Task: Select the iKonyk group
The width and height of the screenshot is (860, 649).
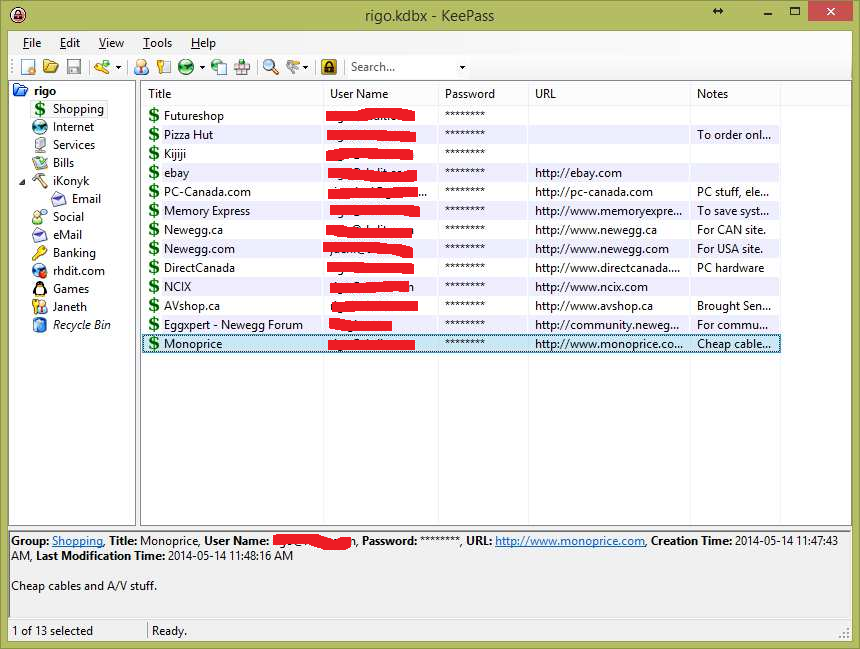Action: tap(71, 182)
